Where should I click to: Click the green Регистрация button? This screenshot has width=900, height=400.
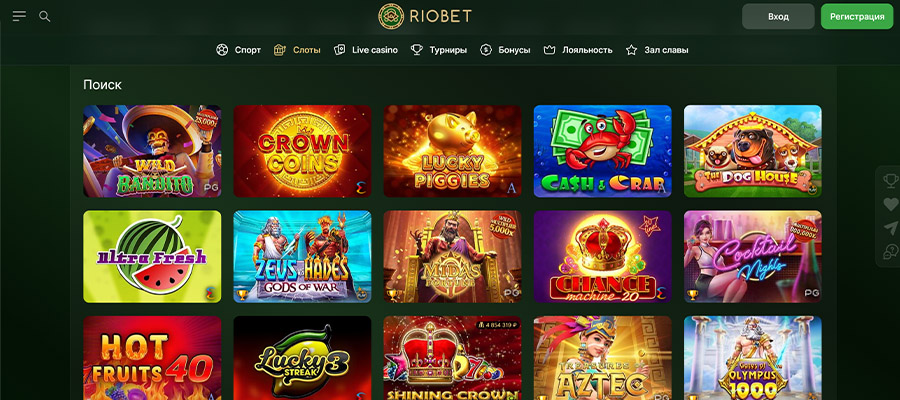pos(857,17)
